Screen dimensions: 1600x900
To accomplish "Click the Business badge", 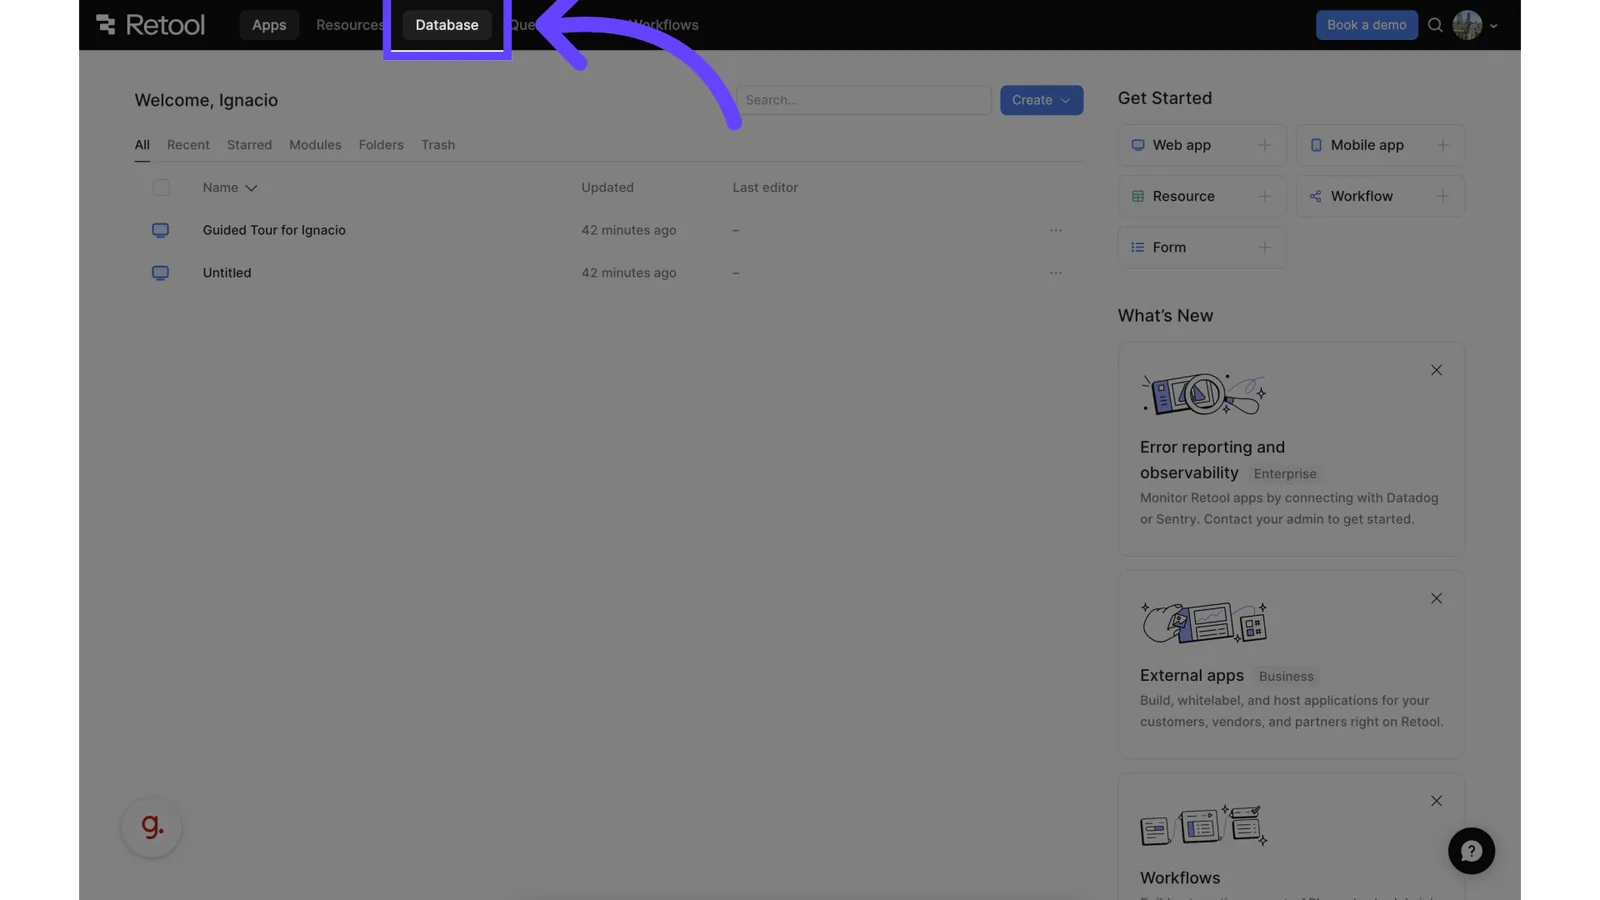I will (x=1286, y=676).
